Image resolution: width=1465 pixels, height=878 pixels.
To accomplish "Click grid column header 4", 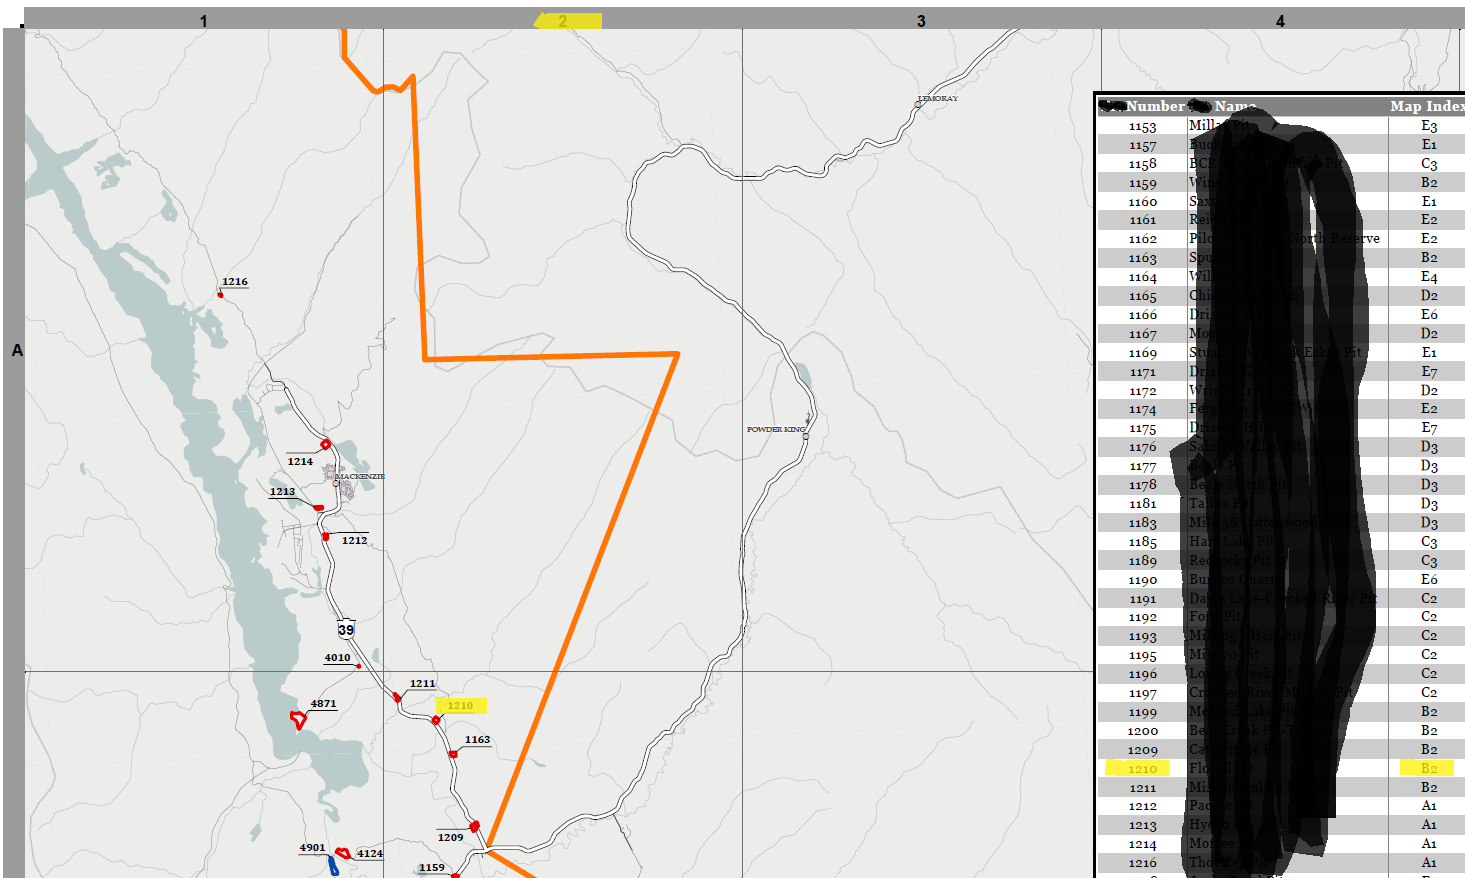I will (x=1280, y=20).
